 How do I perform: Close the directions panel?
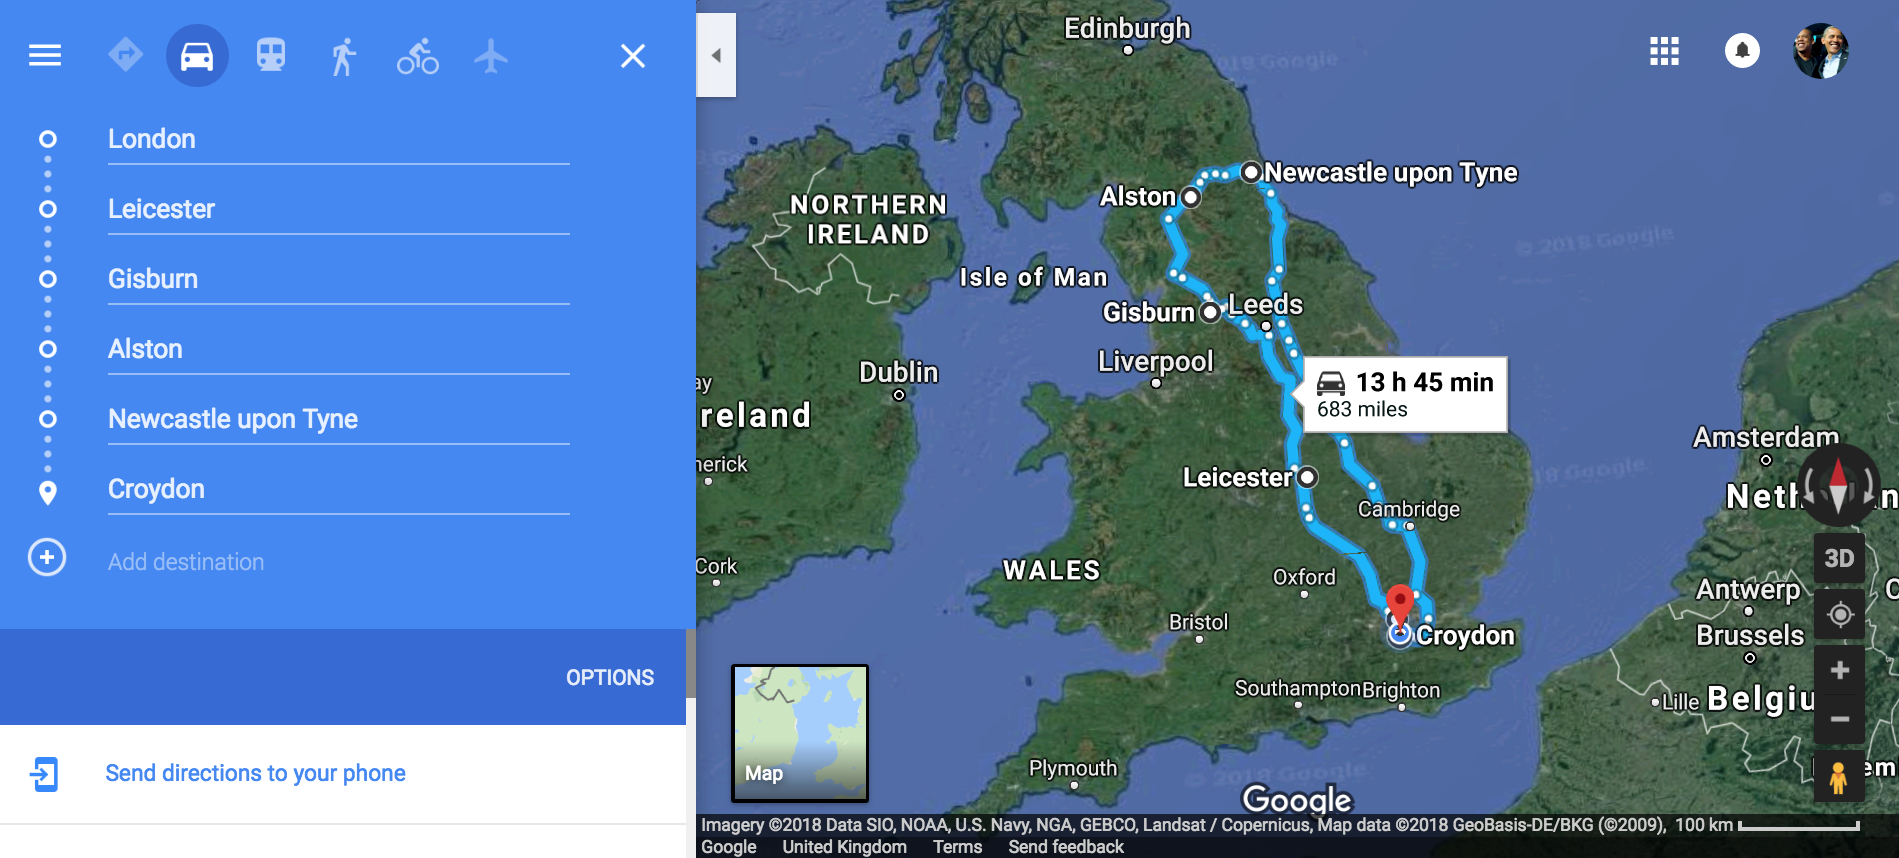coord(633,56)
